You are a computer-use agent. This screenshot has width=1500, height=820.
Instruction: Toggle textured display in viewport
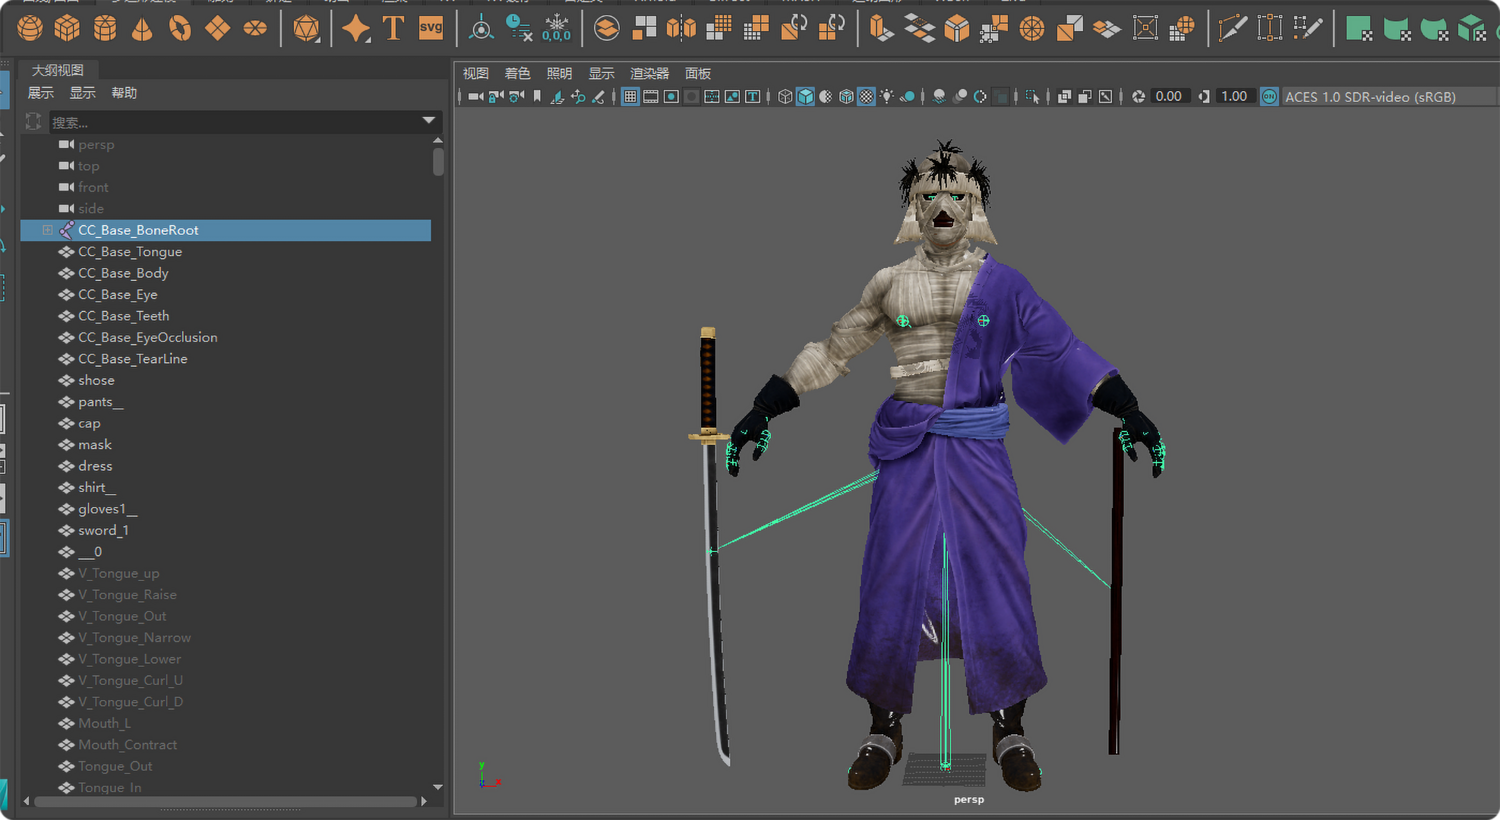[x=866, y=97]
